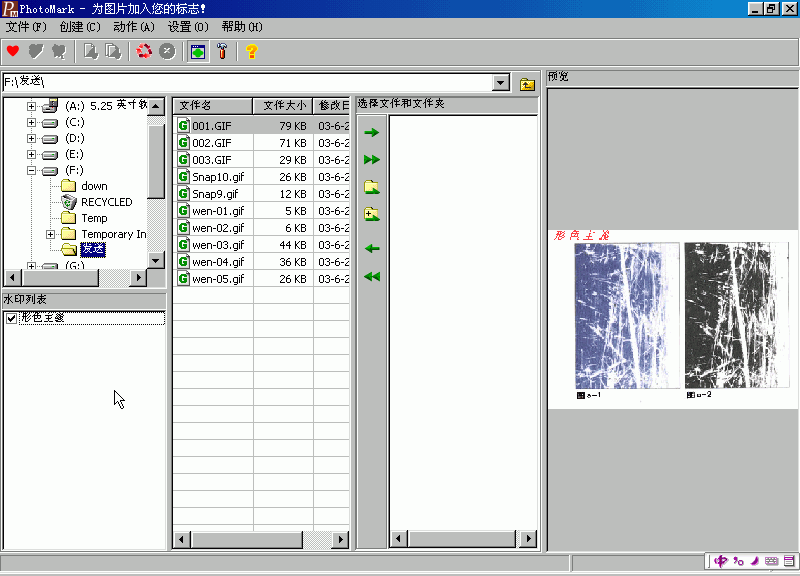Add all files with double green right arrow
This screenshot has width=800, height=576.
tap(372, 160)
